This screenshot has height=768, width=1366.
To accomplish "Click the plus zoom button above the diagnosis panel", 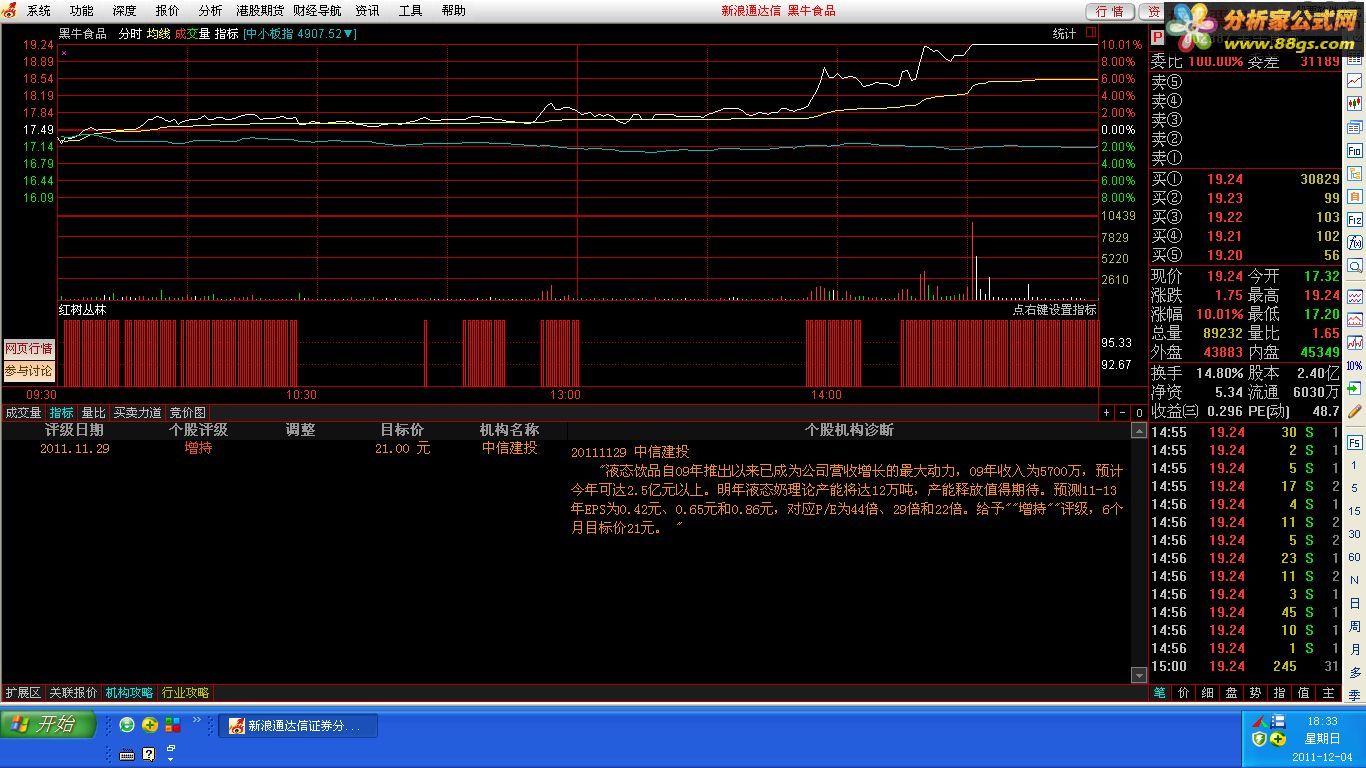I will pyautogui.click(x=1106, y=413).
